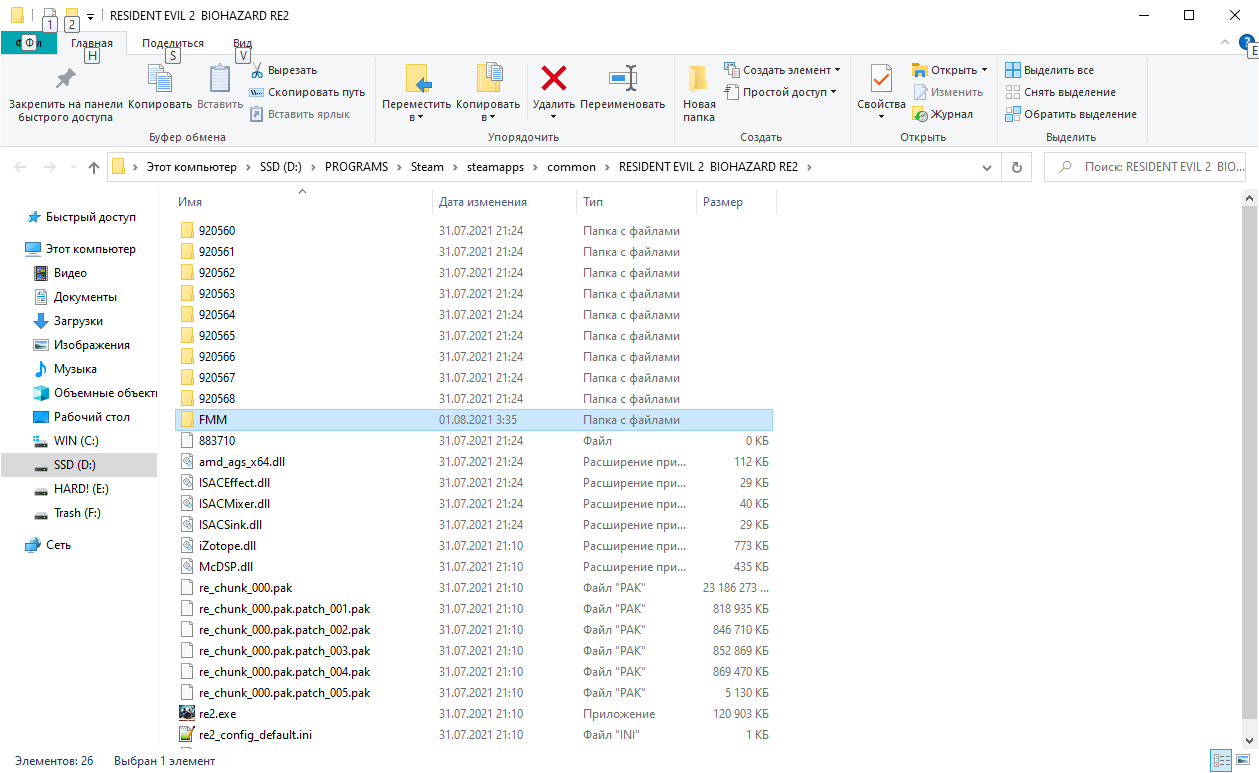Open Документы in the sidebar
This screenshot has width=1259, height=773.
click(85, 297)
